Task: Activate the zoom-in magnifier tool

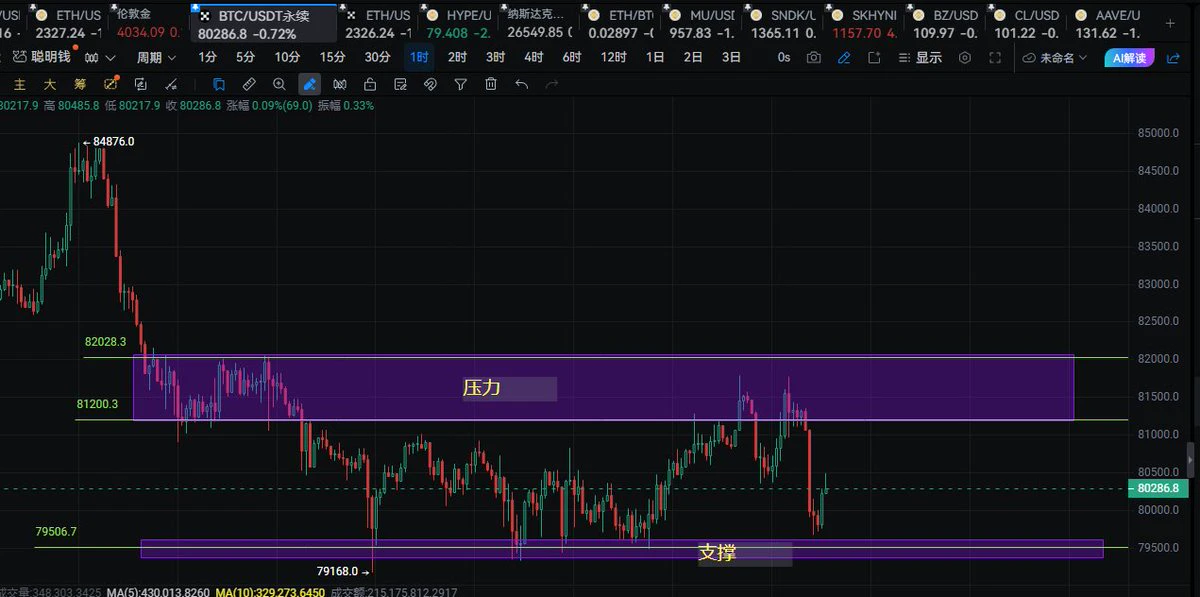Action: (x=279, y=84)
